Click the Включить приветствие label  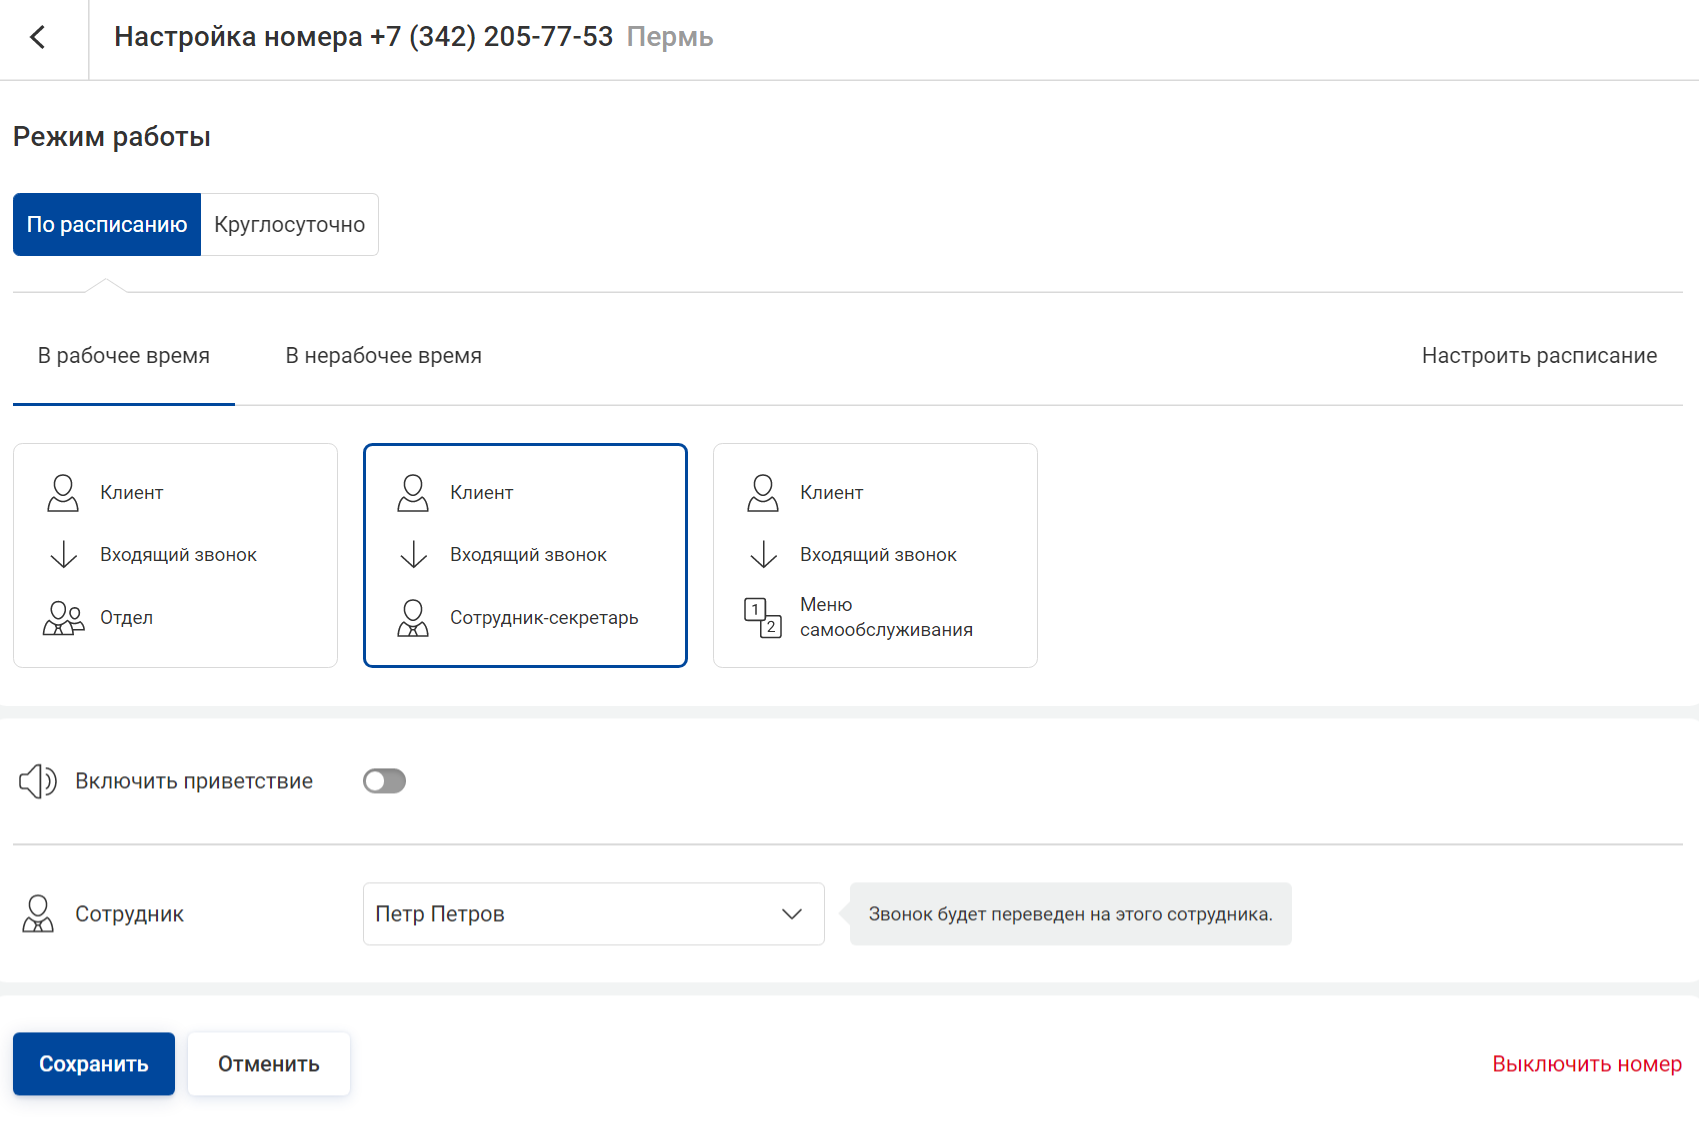pyautogui.click(x=194, y=781)
